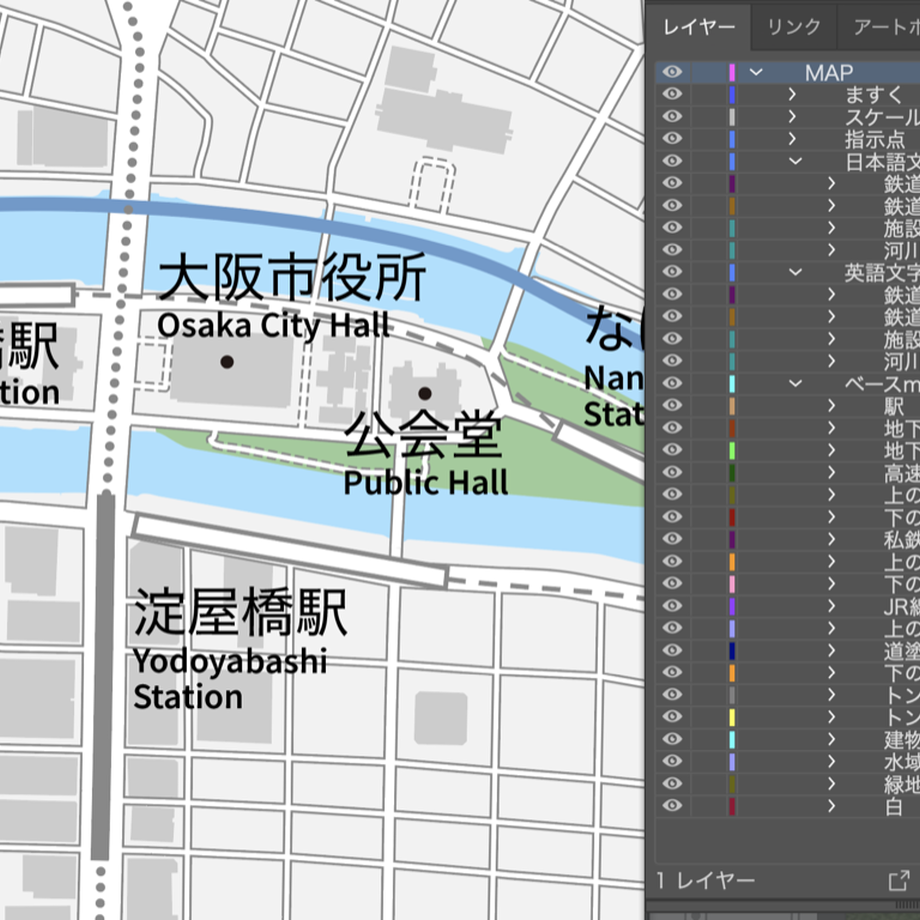Viewport: 920px width, 920px height.
Task: Expand the 高速 sublayer
Action: (831, 472)
